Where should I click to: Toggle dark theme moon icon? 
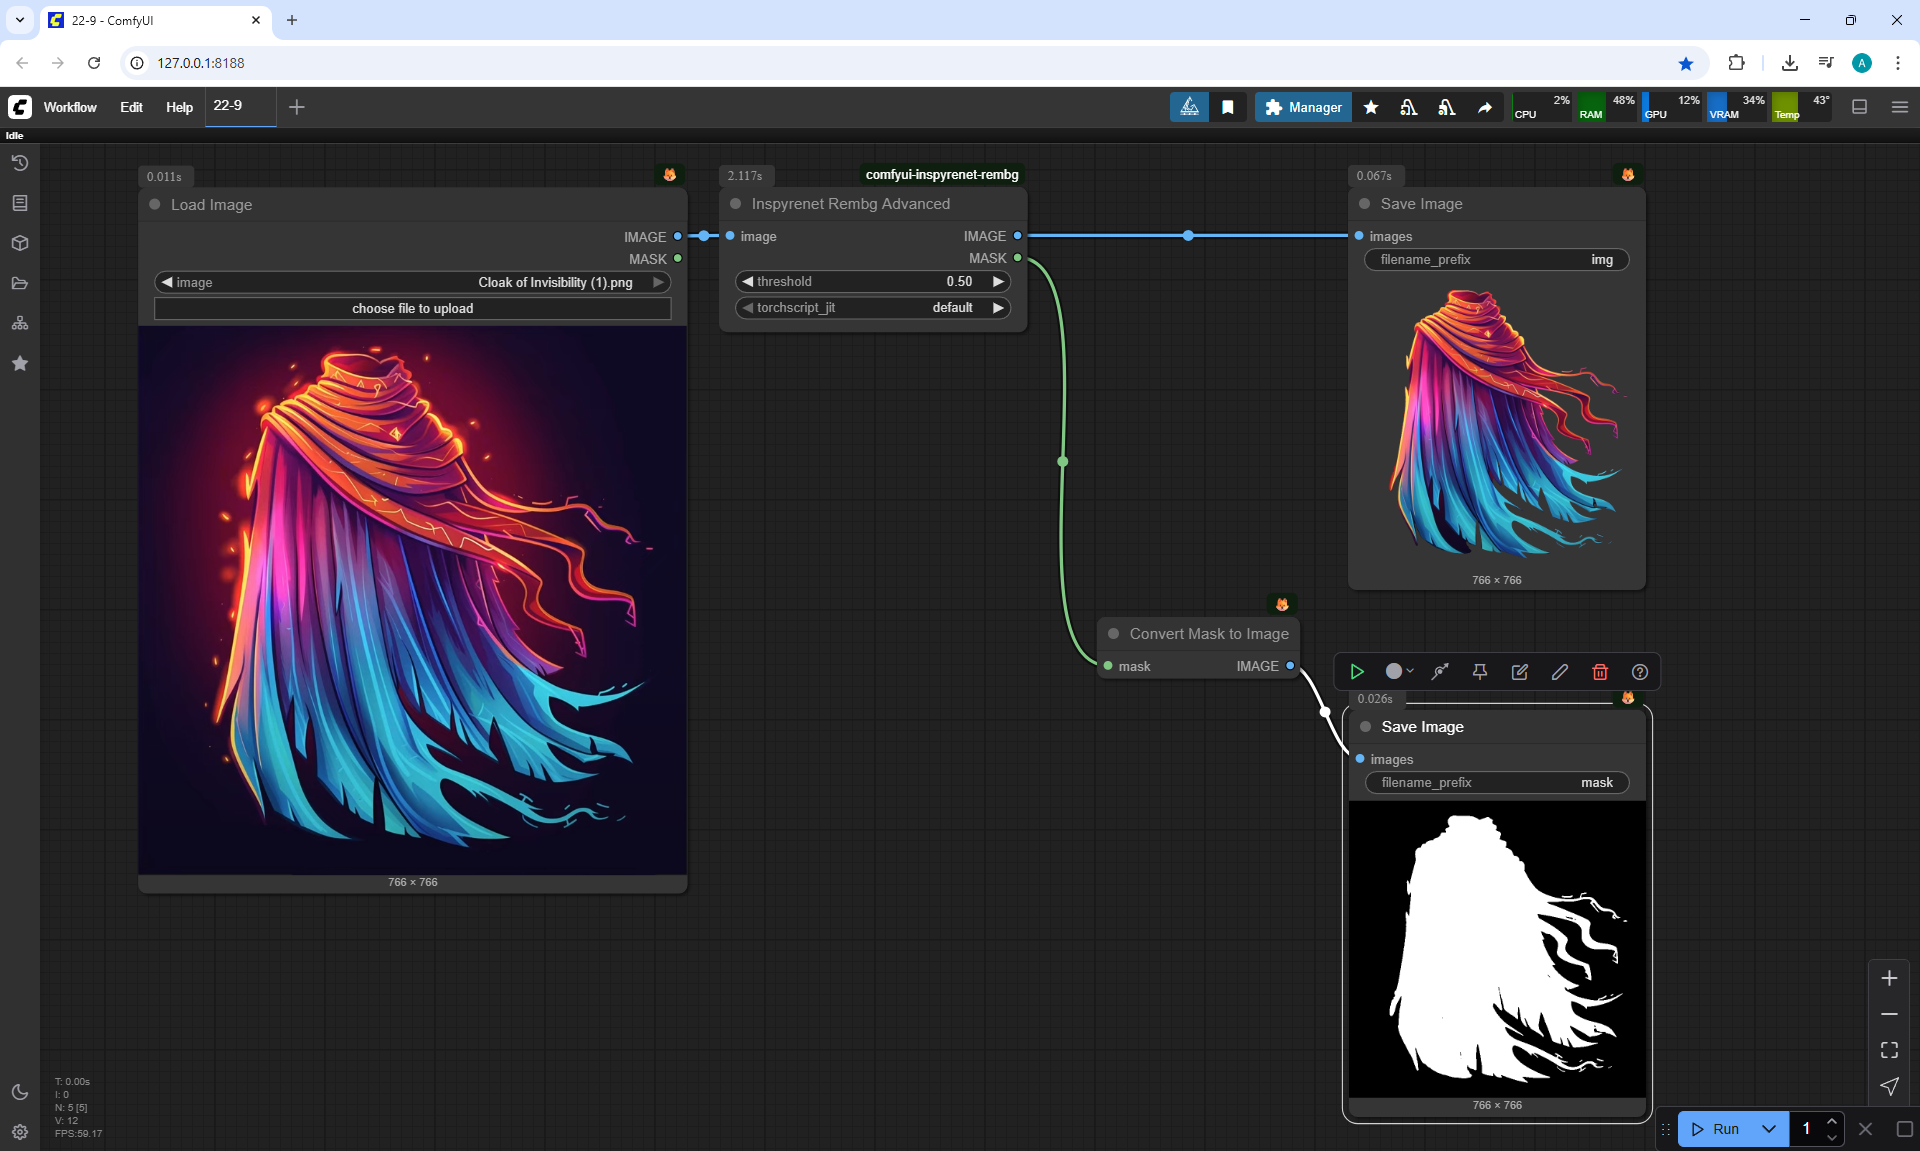(x=20, y=1092)
